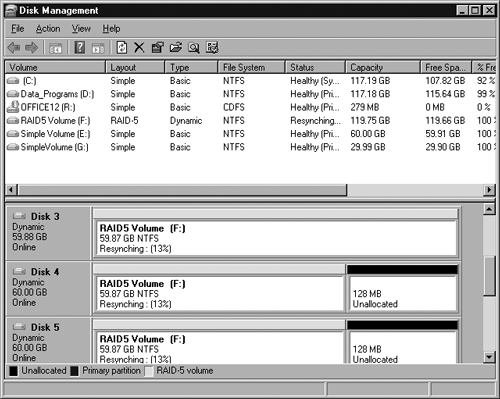Image resolution: width=500 pixels, height=399 pixels.
Task: Select the RAID5 Volume (F:) volume row
Action: [251, 121]
